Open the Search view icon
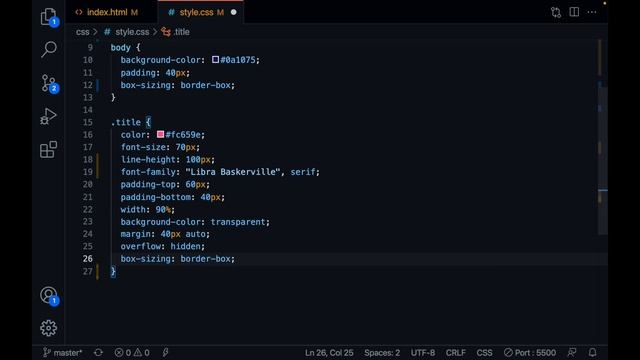Viewport: 640px width, 360px height. (x=49, y=49)
